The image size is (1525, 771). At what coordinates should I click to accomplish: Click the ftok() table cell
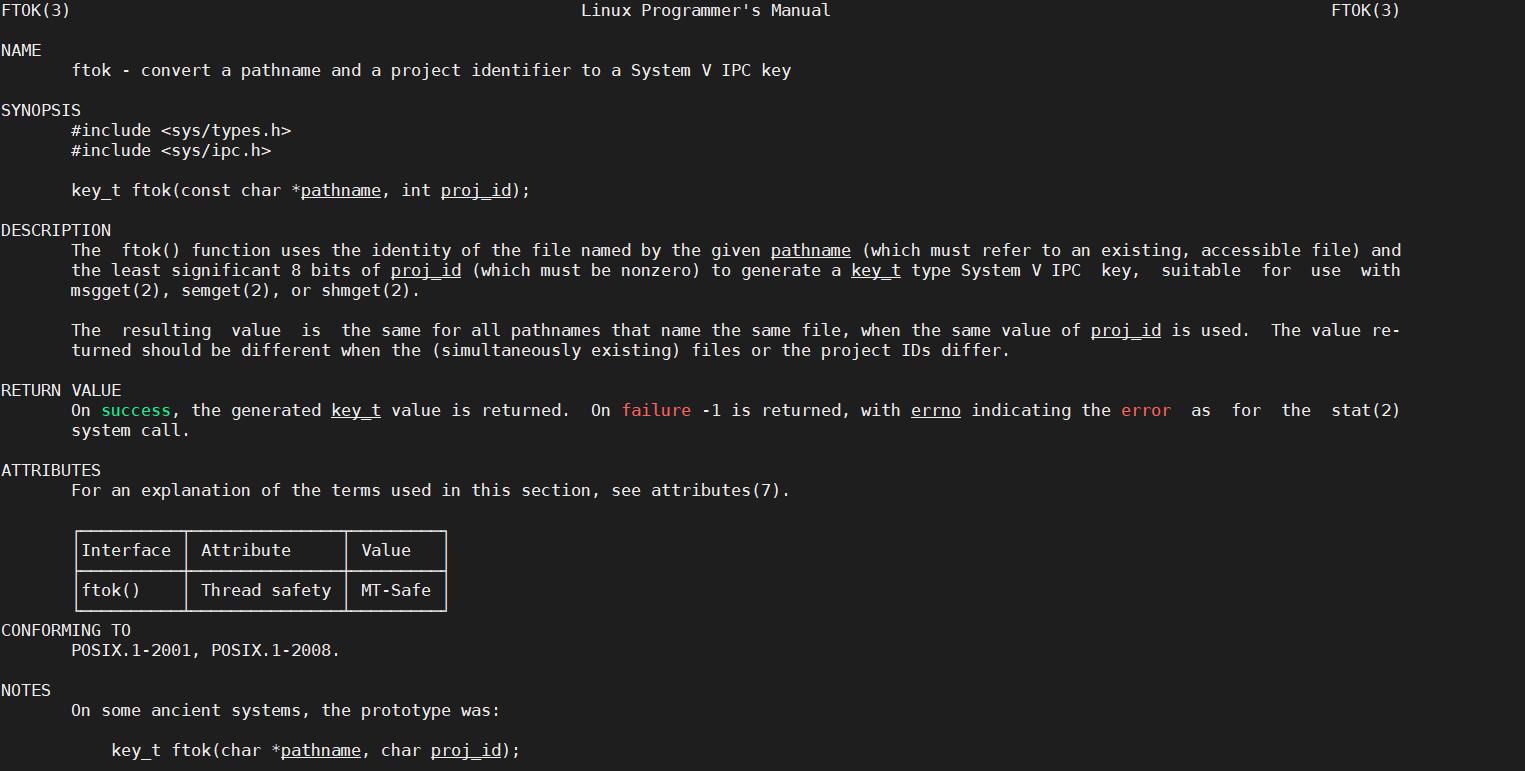pyautogui.click(x=131, y=590)
